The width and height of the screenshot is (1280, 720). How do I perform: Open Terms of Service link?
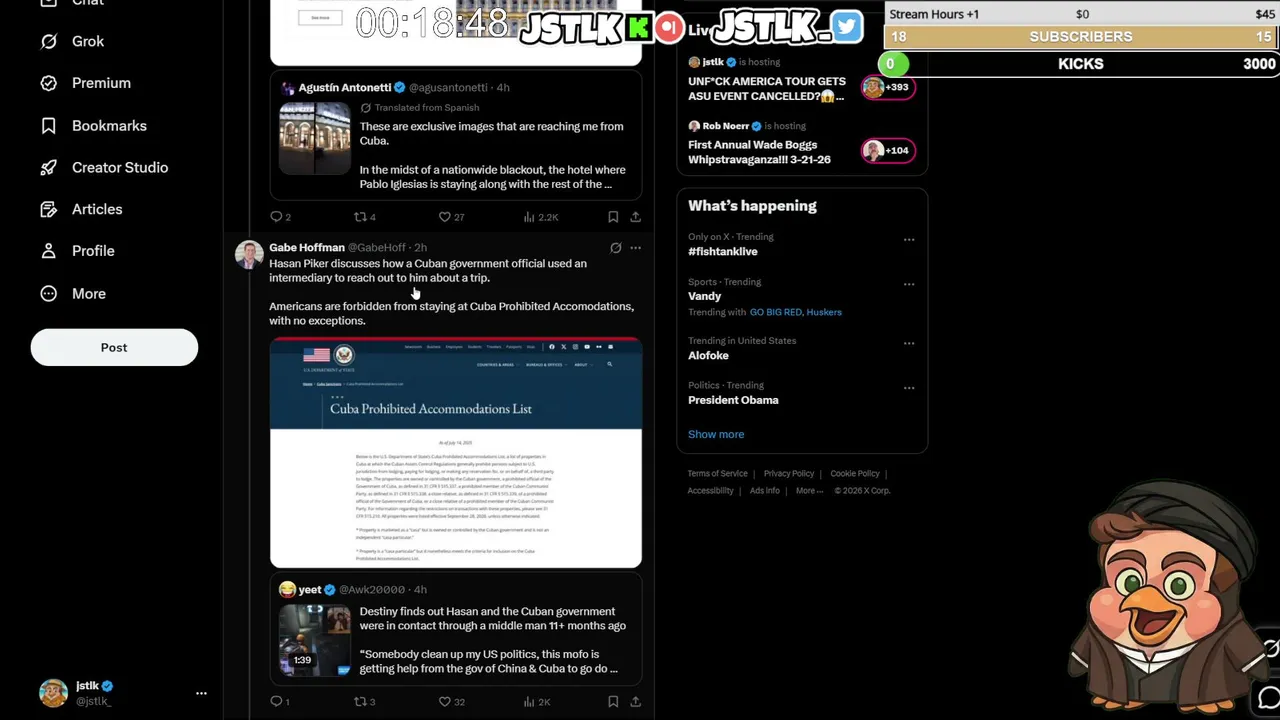click(717, 474)
